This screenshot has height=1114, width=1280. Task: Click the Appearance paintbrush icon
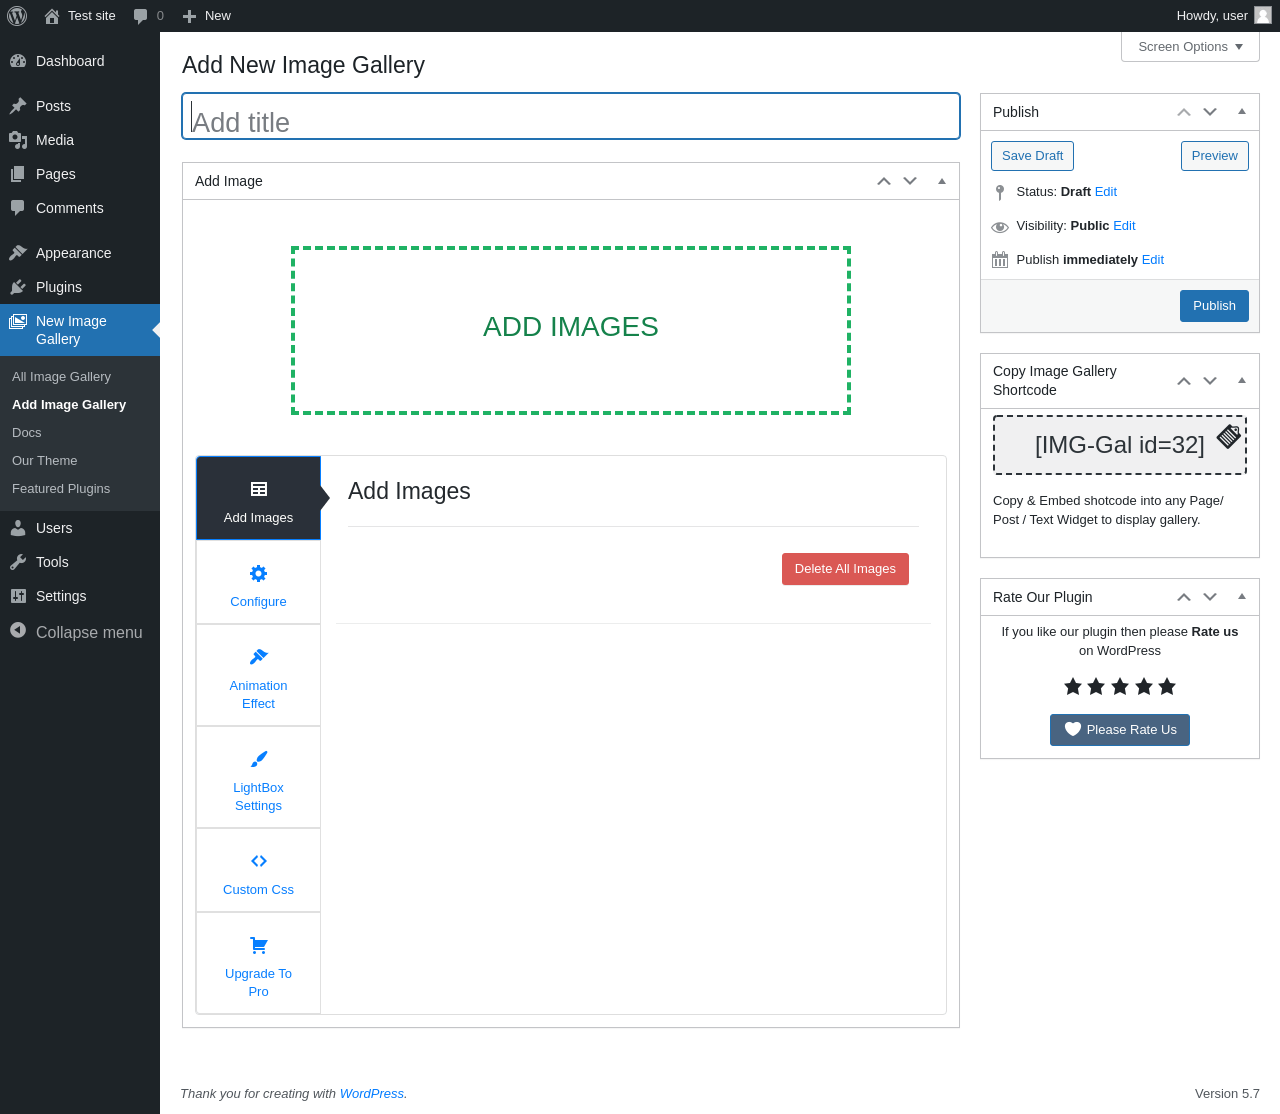[x=18, y=253]
